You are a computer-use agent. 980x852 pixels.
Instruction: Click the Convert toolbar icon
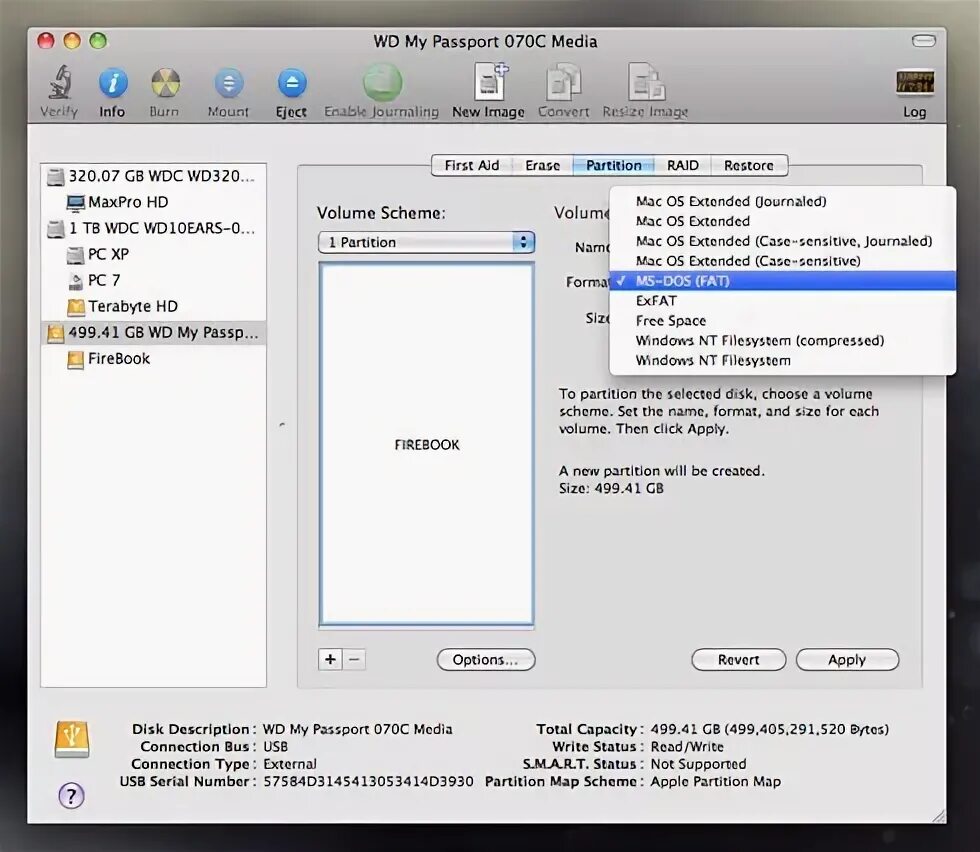pos(563,81)
